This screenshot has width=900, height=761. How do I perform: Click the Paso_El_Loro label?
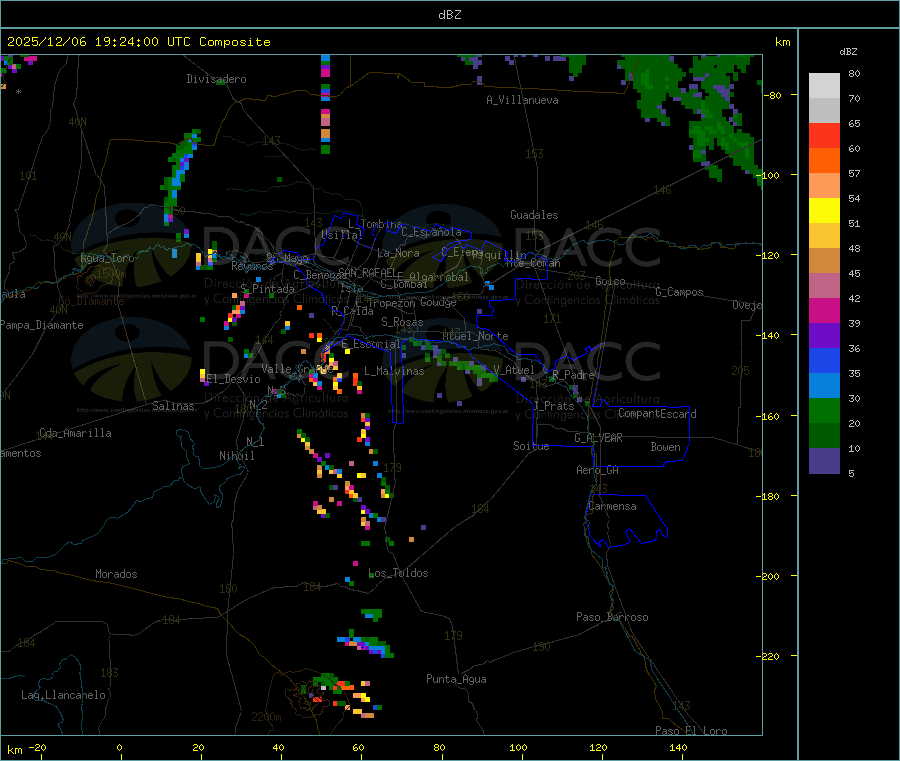692,731
